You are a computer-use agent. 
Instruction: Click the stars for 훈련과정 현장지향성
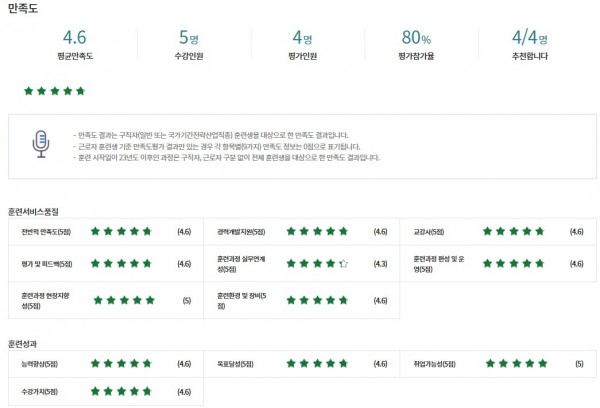pos(124,300)
